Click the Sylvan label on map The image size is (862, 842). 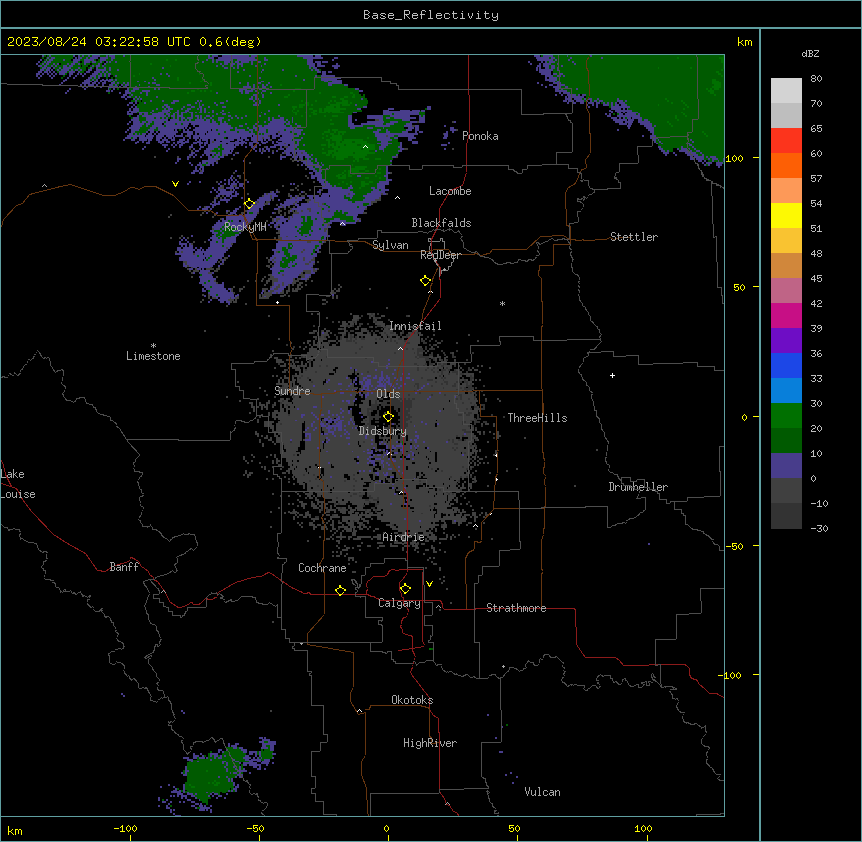390,245
